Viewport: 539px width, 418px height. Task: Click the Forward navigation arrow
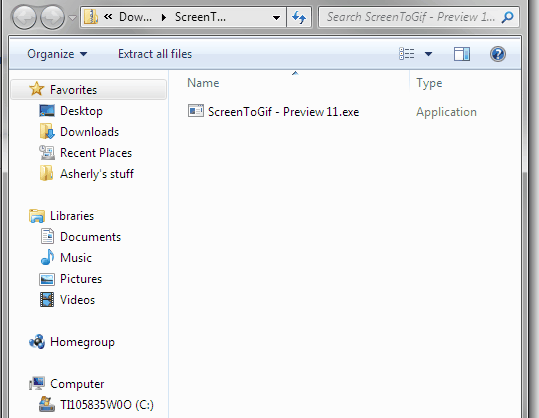coord(52,17)
